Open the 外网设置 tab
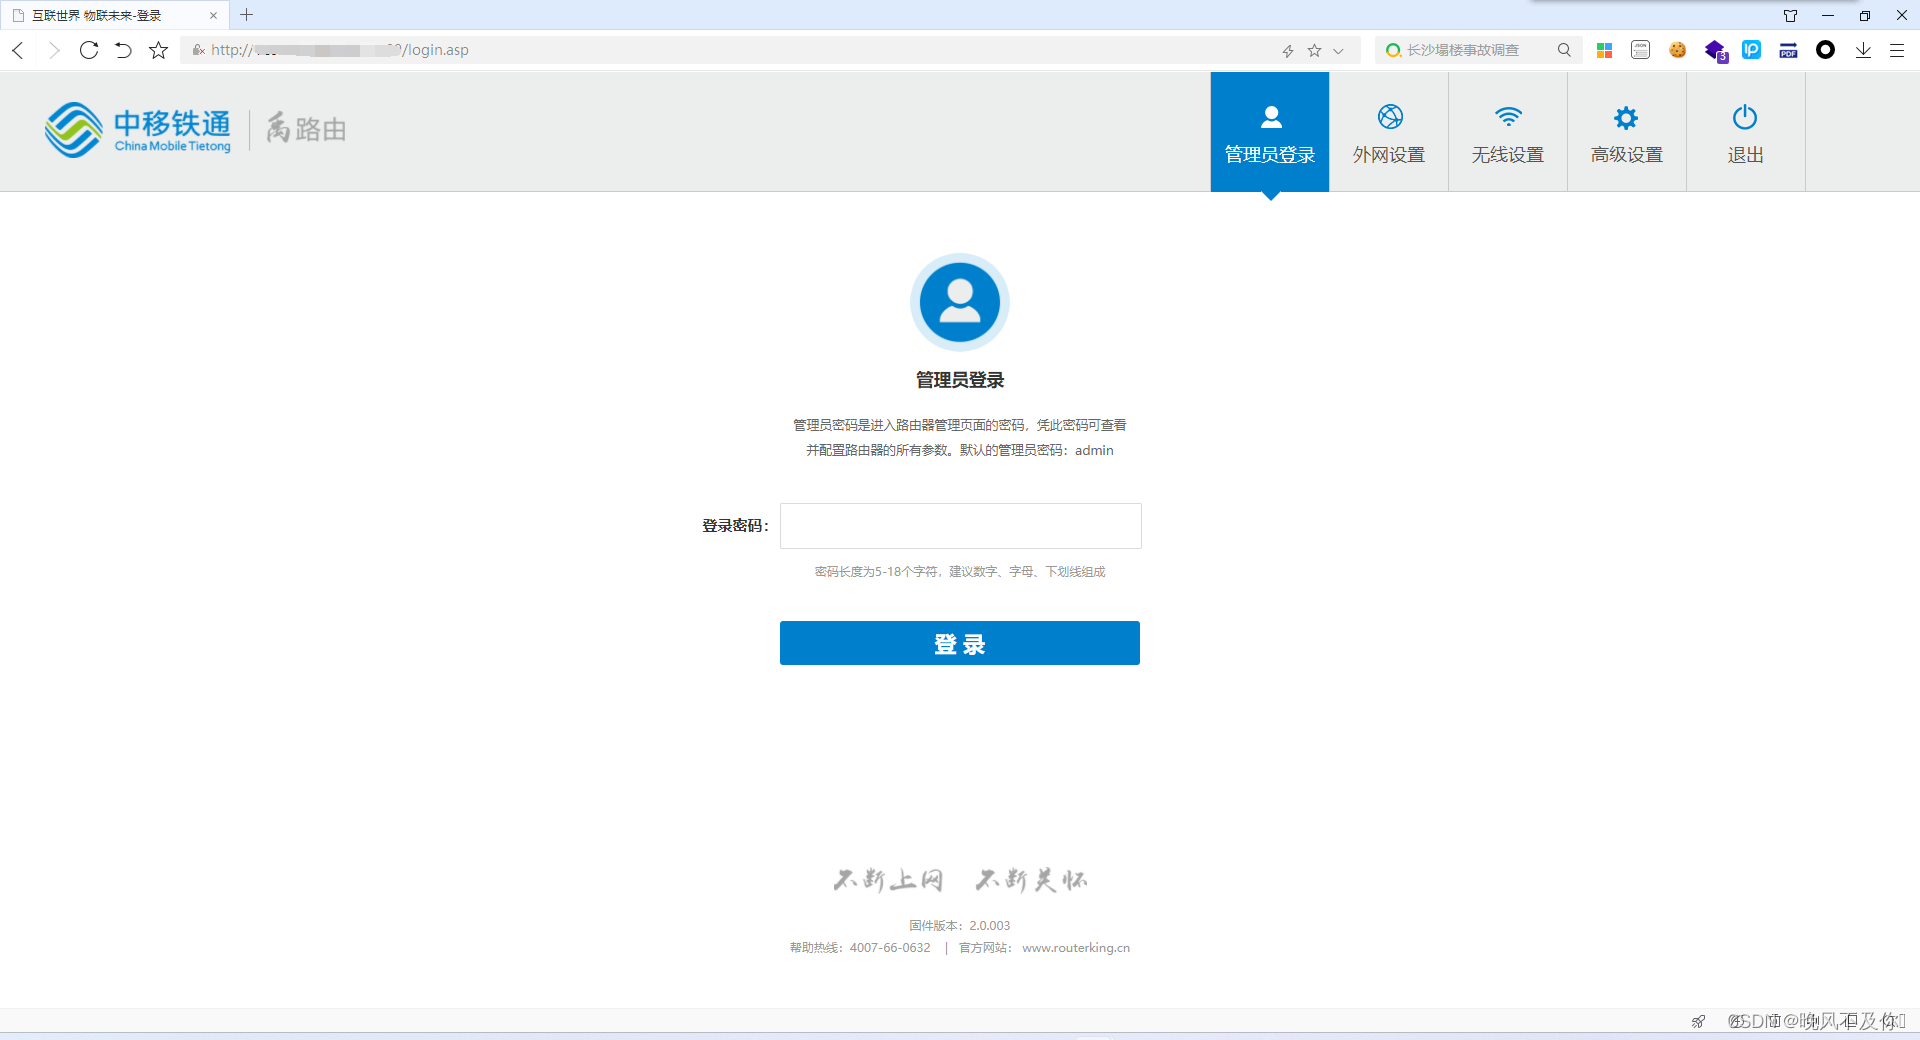The height and width of the screenshot is (1040, 1920). coord(1389,132)
